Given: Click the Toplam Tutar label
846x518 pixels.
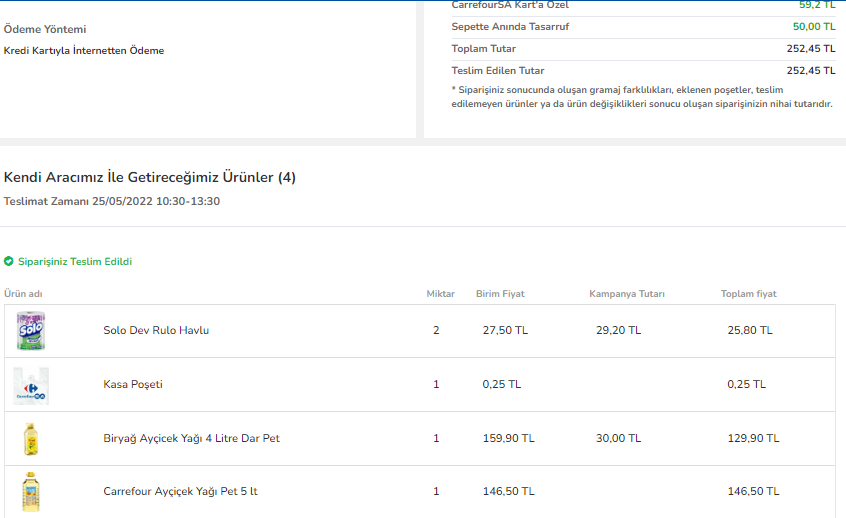Looking at the screenshot, I should click(x=483, y=49).
